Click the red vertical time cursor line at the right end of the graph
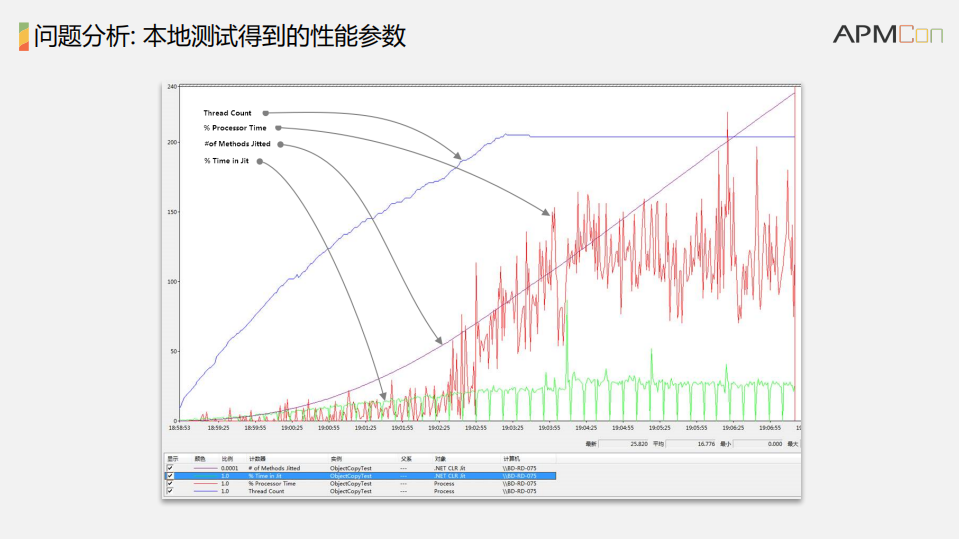959x539 pixels. pyautogui.click(x=795, y=254)
